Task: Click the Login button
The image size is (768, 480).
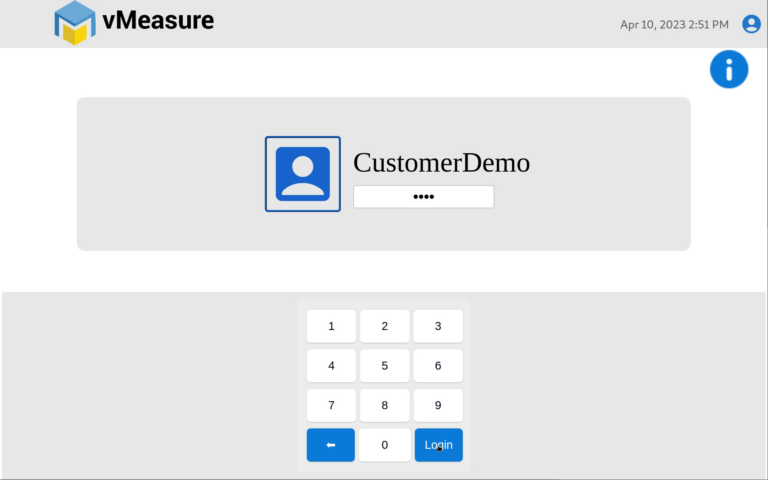Action: point(438,445)
